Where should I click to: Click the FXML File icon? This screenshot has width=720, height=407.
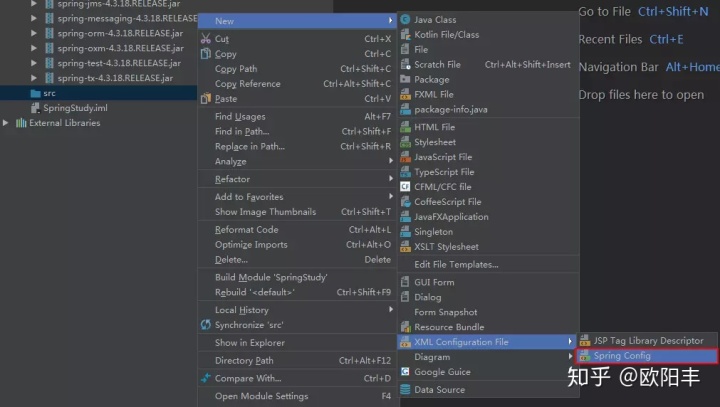pos(405,94)
